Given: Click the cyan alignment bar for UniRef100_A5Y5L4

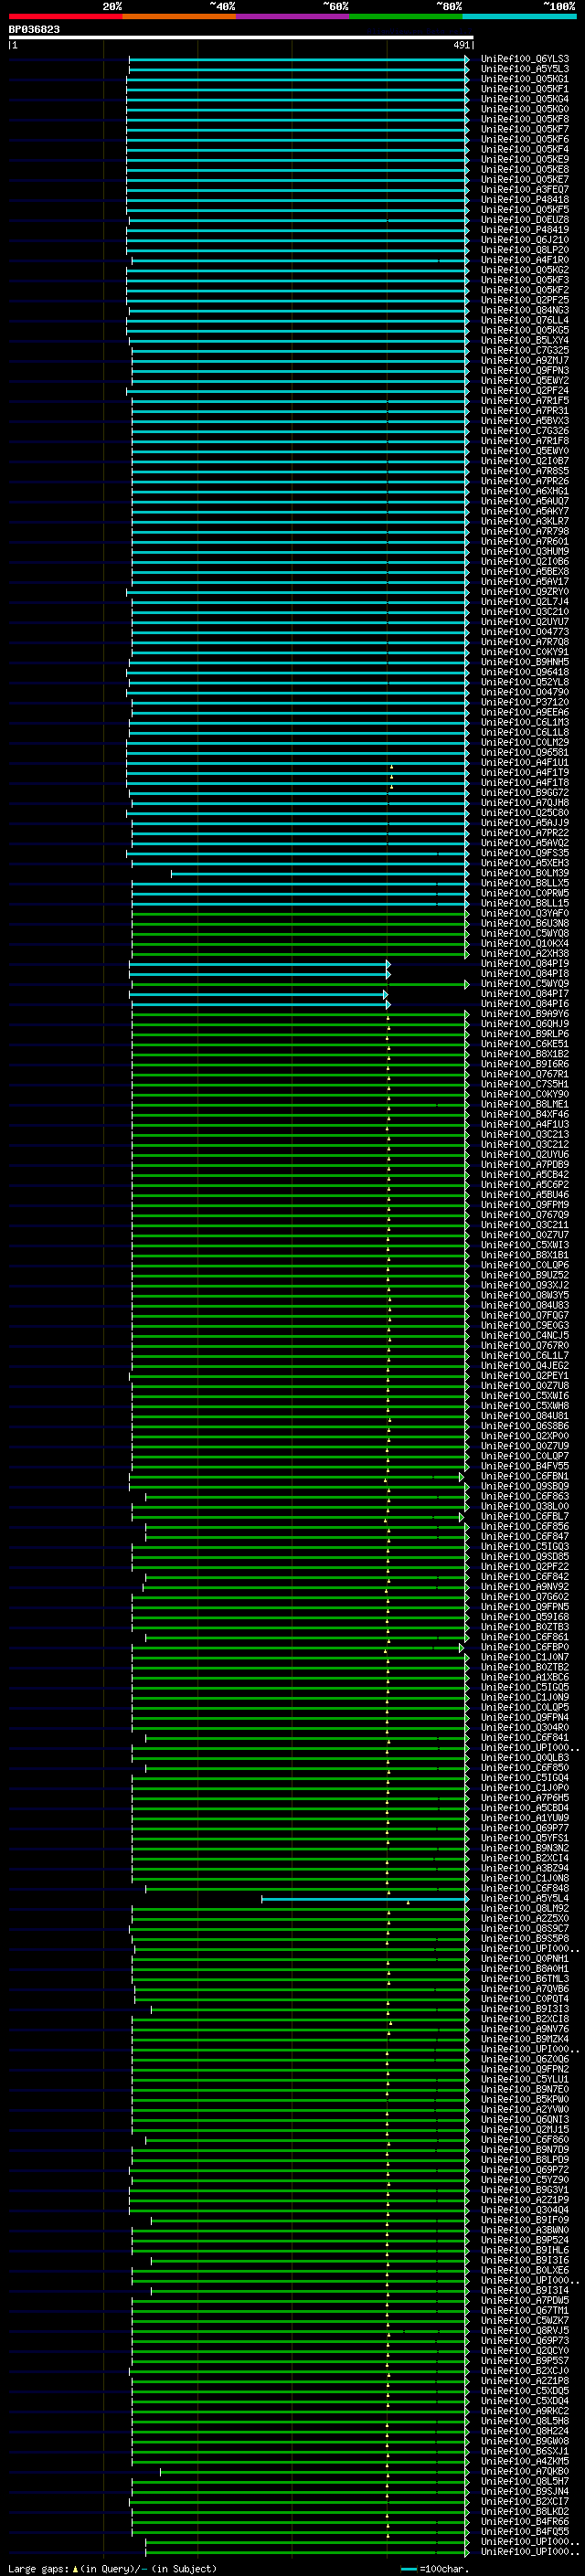Looking at the screenshot, I should coord(365,1897).
